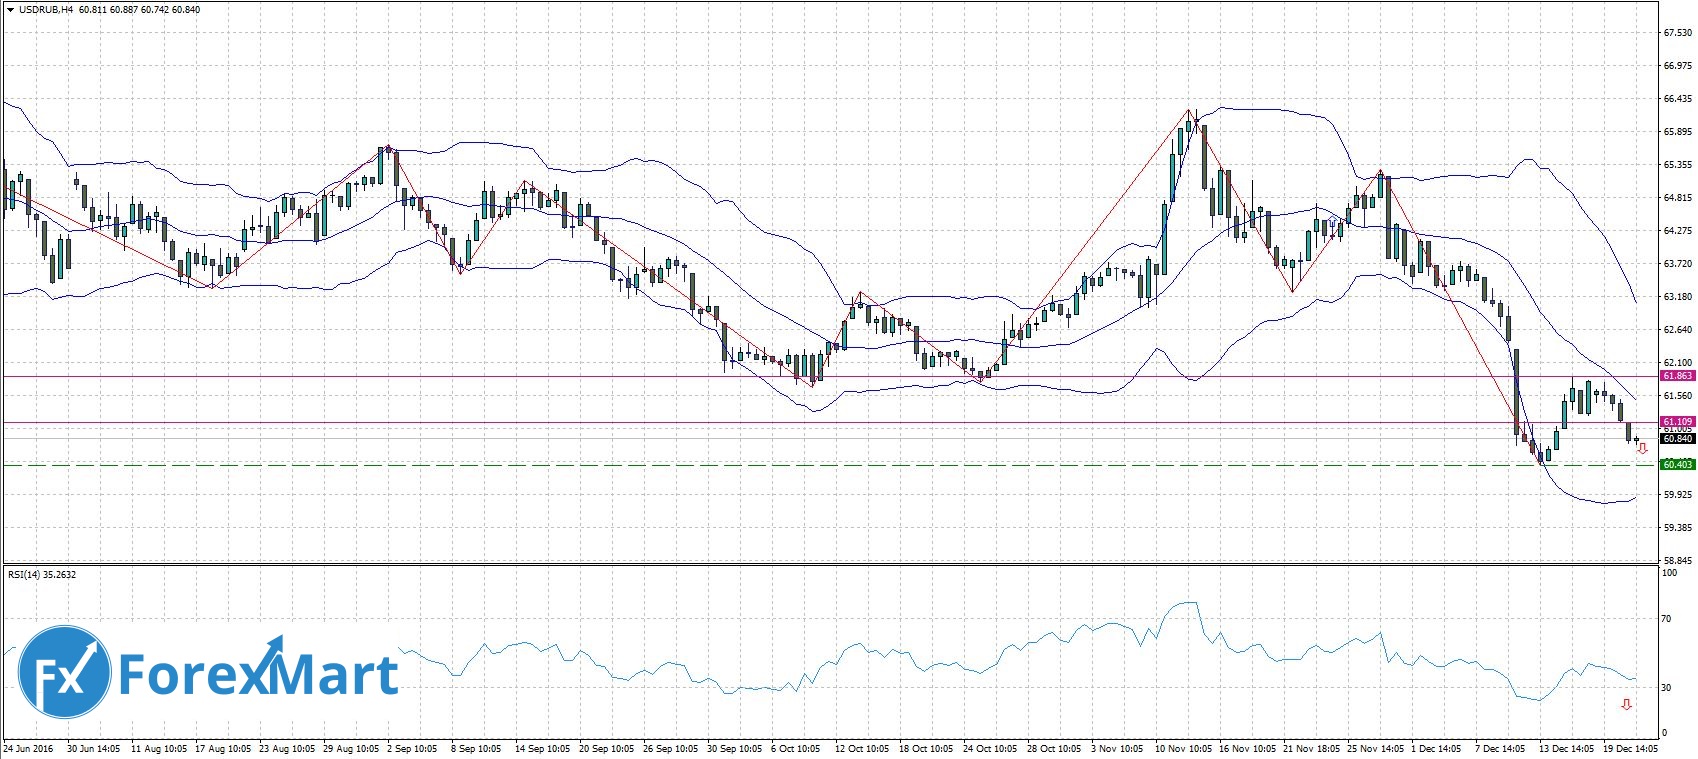Image resolution: width=1698 pixels, height=759 pixels.
Task: Click the 19 Dec 14:05 time label
Action: click(1631, 748)
